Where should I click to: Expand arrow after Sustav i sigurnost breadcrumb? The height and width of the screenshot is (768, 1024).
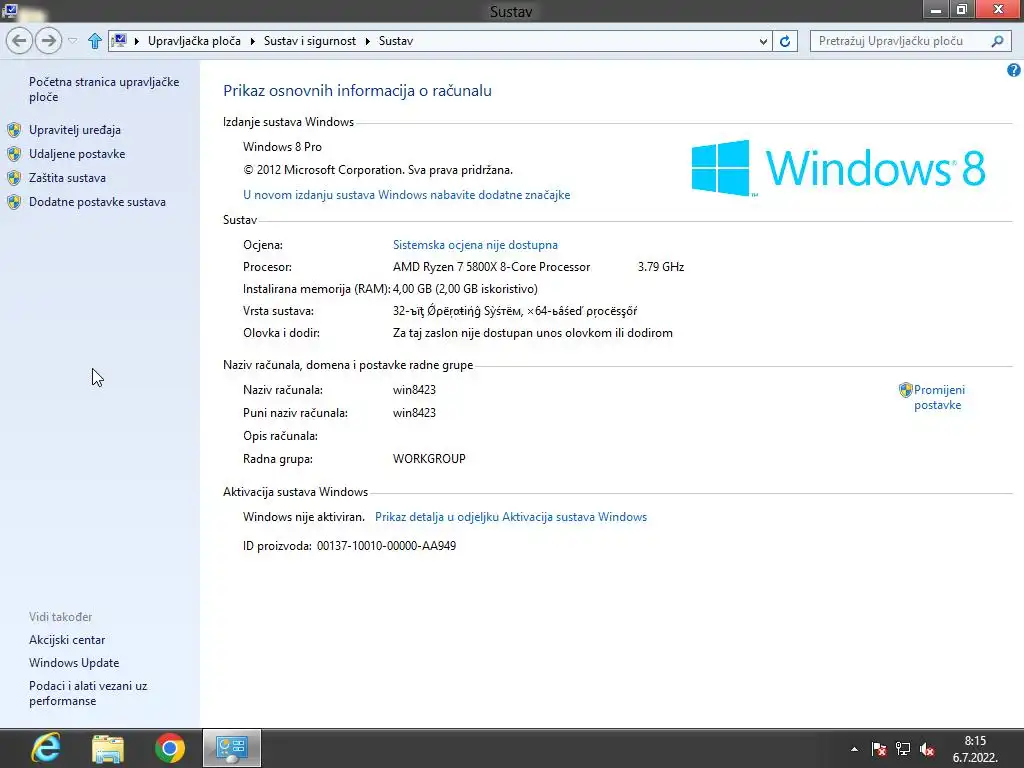[368, 41]
